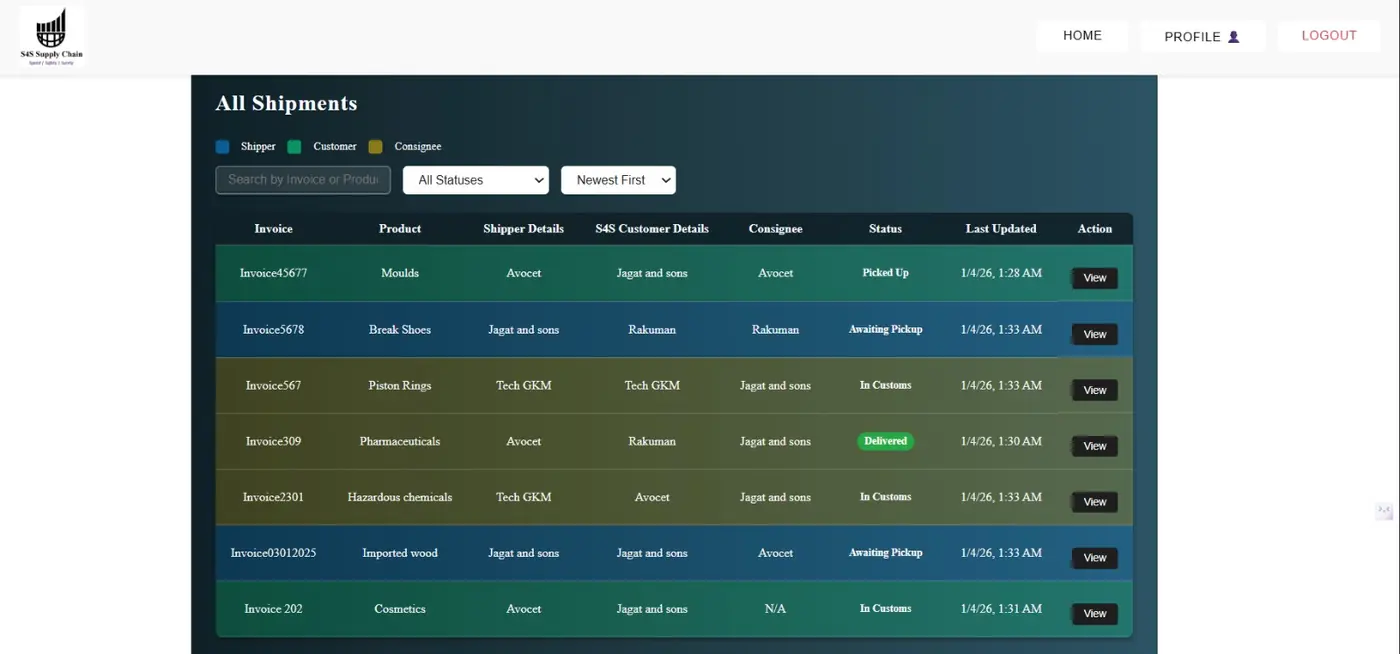Click In Customs status for Invoice 202
Screen dimensions: 1400x654
click(885, 609)
